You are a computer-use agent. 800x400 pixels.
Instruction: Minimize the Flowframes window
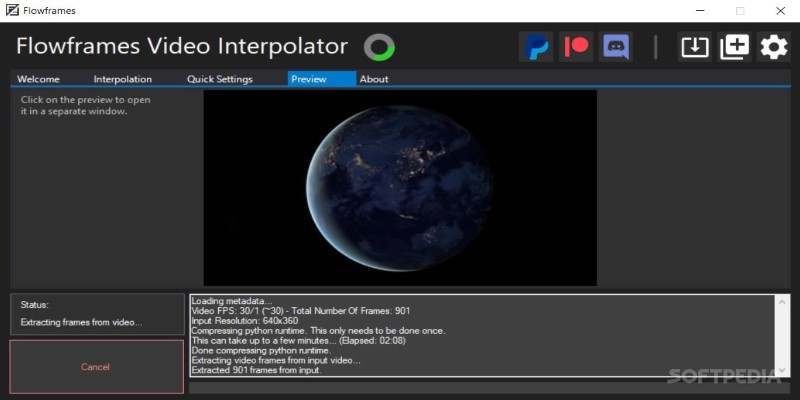(694, 11)
